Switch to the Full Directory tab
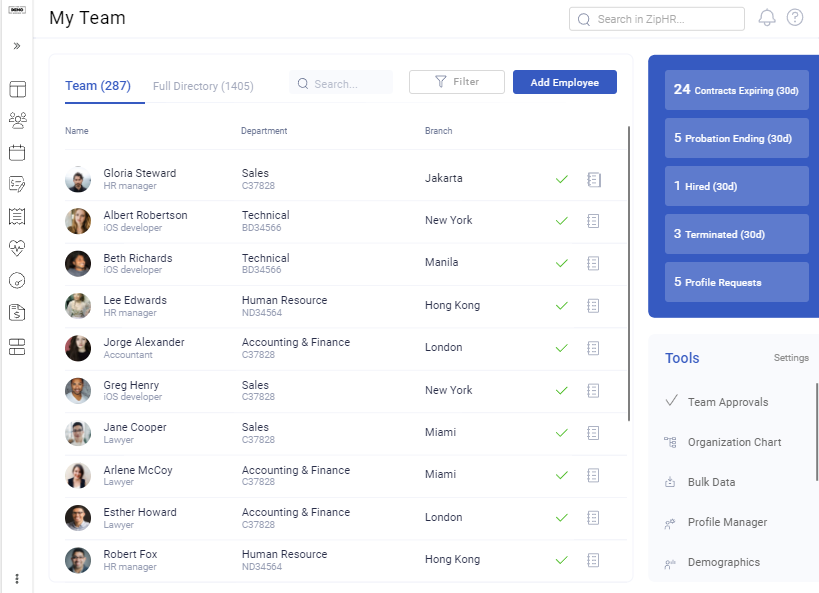The width and height of the screenshot is (819, 593). point(202,86)
